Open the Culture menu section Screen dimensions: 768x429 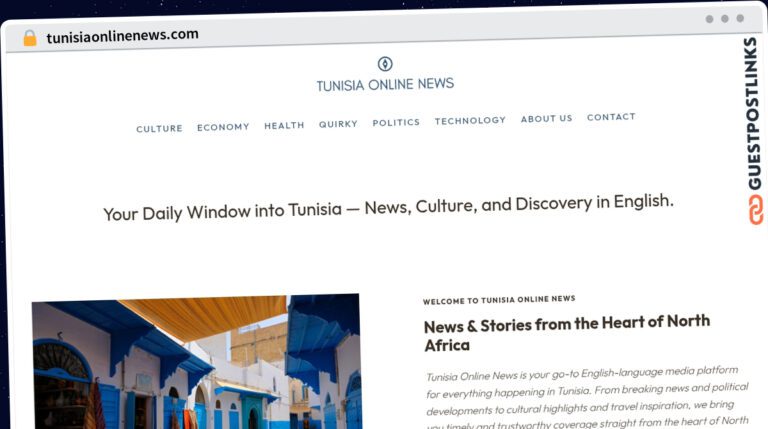click(159, 128)
